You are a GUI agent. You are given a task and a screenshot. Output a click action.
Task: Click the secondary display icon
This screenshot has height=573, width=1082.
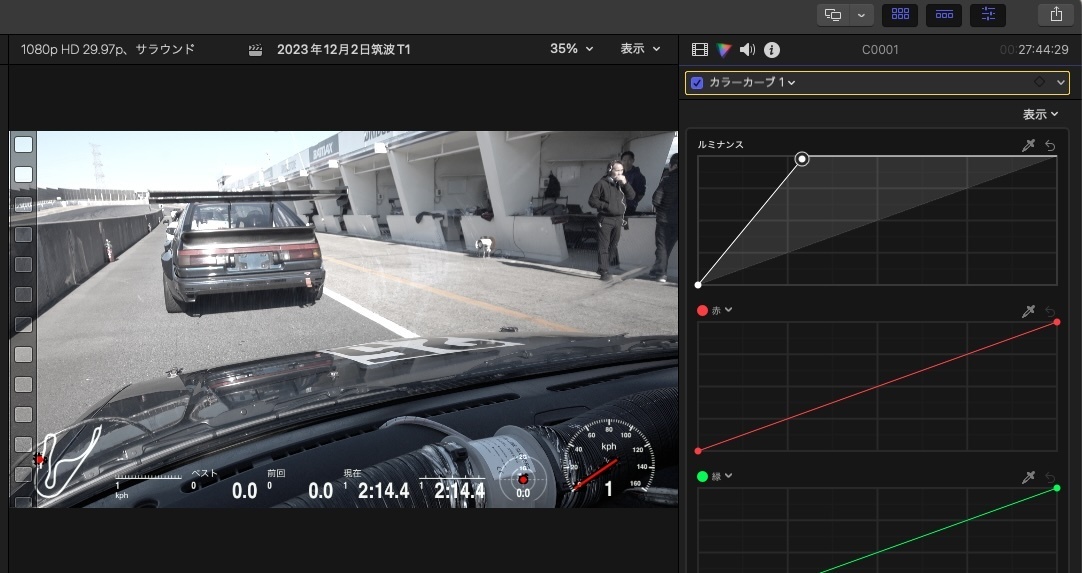(x=834, y=14)
